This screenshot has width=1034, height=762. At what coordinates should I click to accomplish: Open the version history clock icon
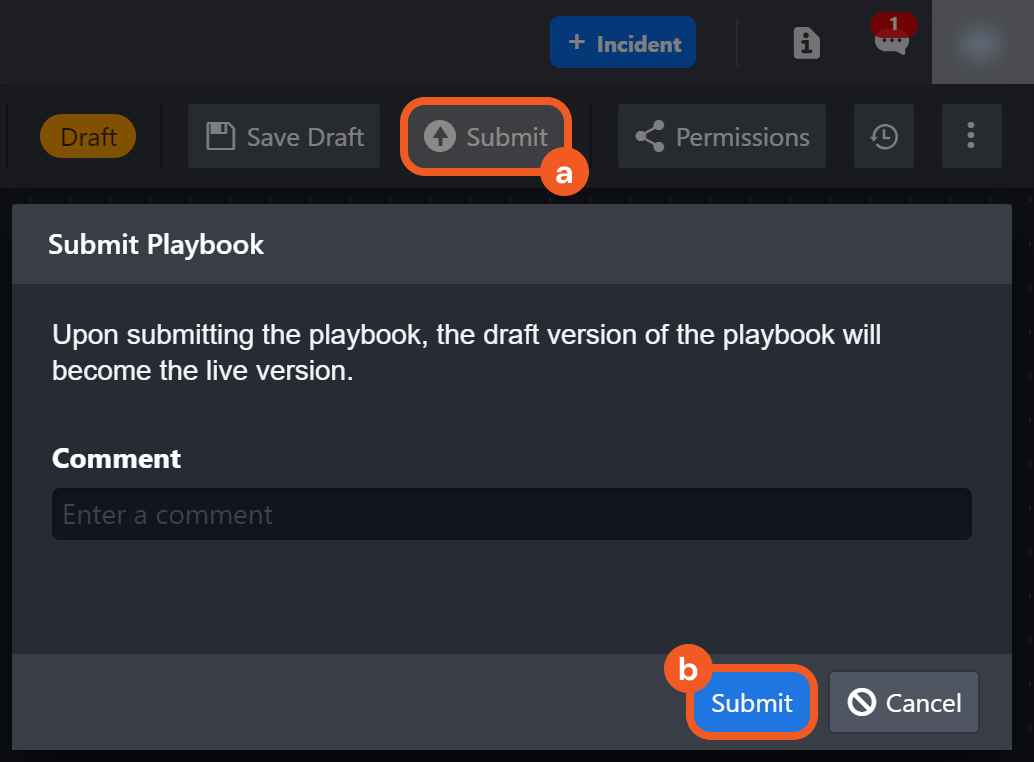pyautogui.click(x=884, y=137)
